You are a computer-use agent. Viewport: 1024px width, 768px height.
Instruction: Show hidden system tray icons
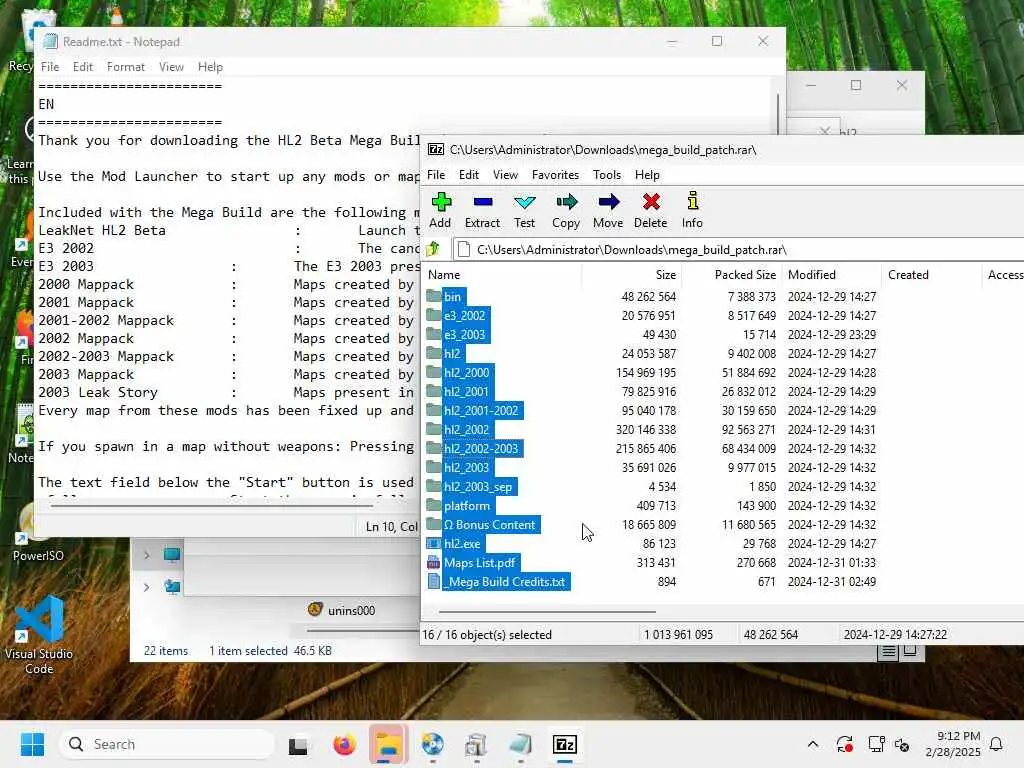click(813, 744)
